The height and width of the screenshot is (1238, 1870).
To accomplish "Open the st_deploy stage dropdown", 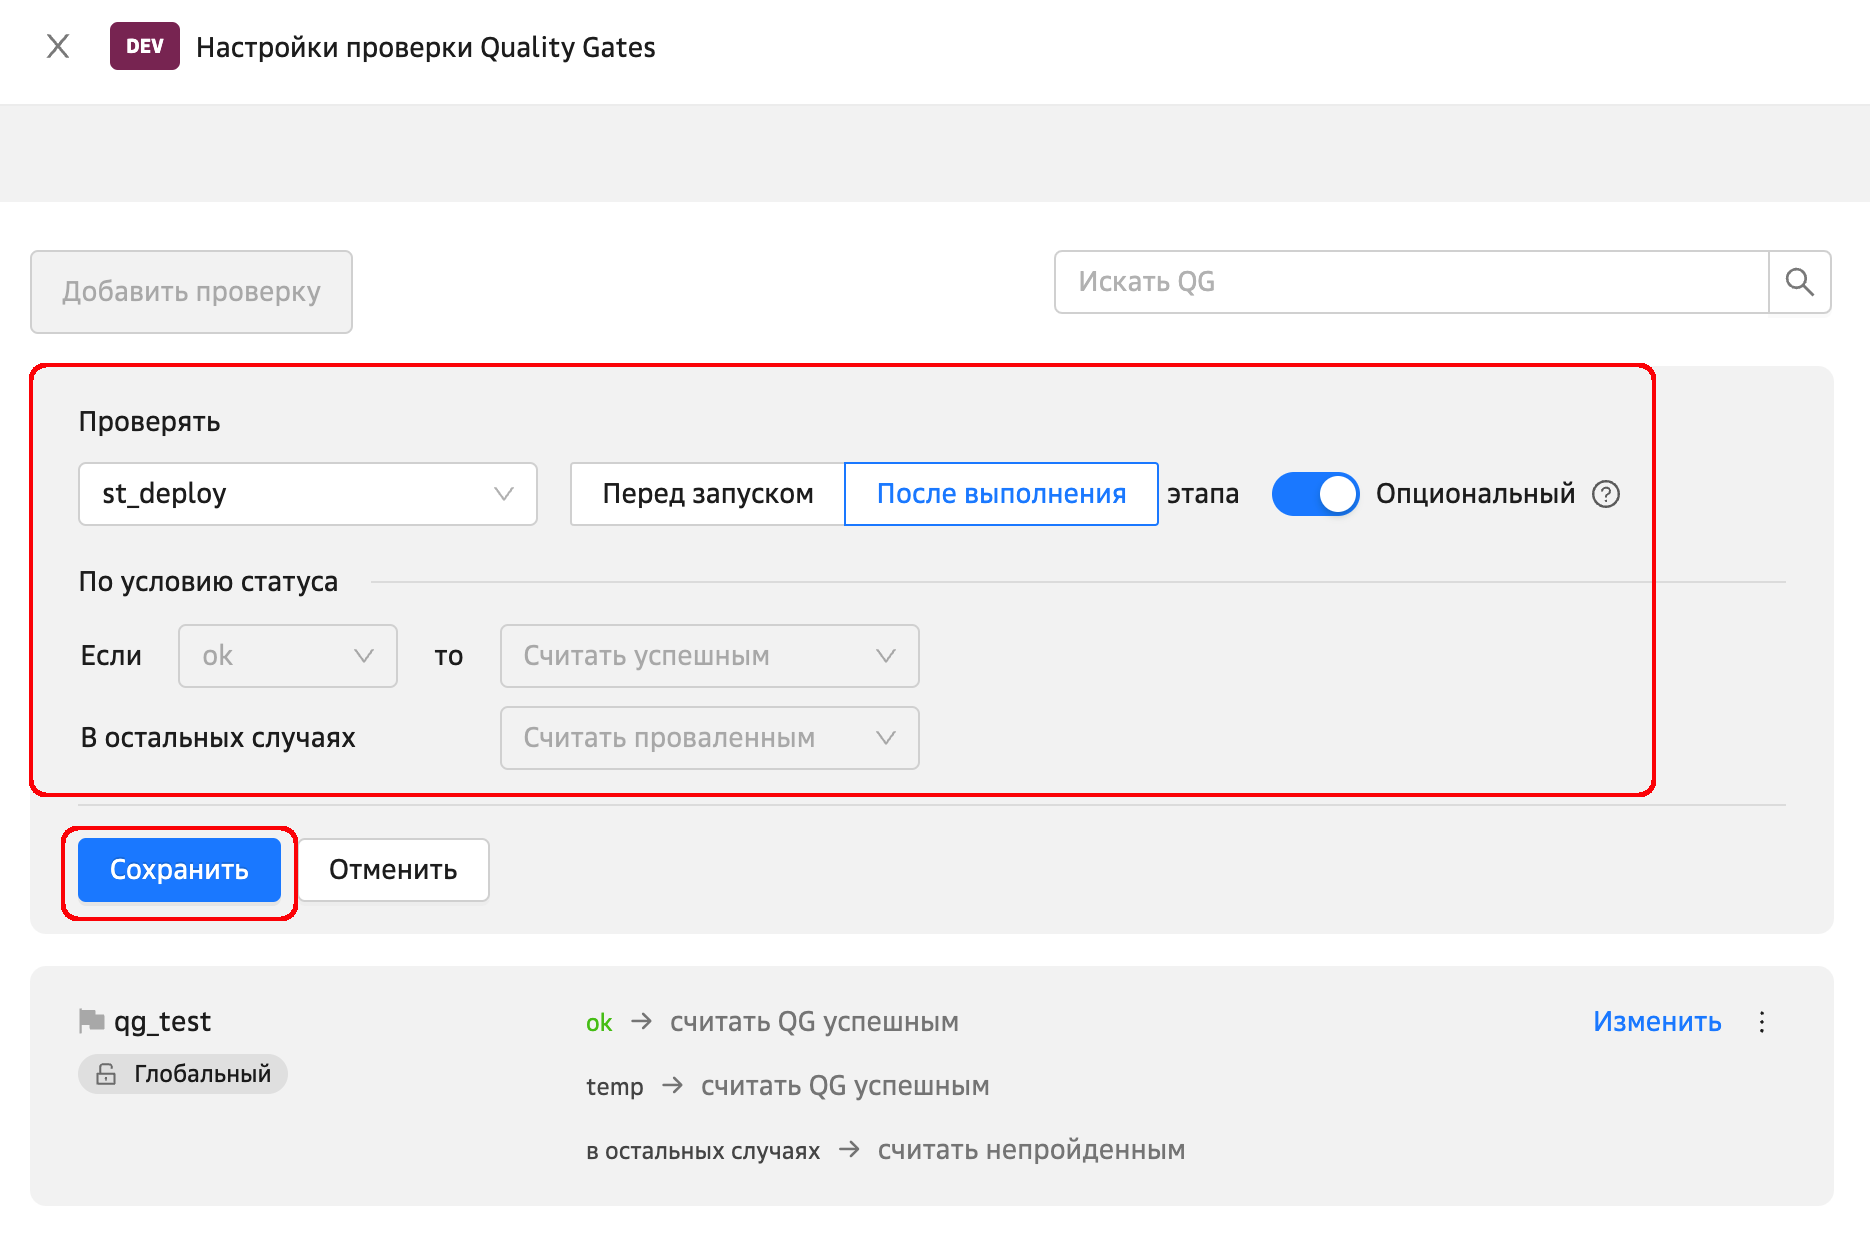I will click(x=307, y=494).
